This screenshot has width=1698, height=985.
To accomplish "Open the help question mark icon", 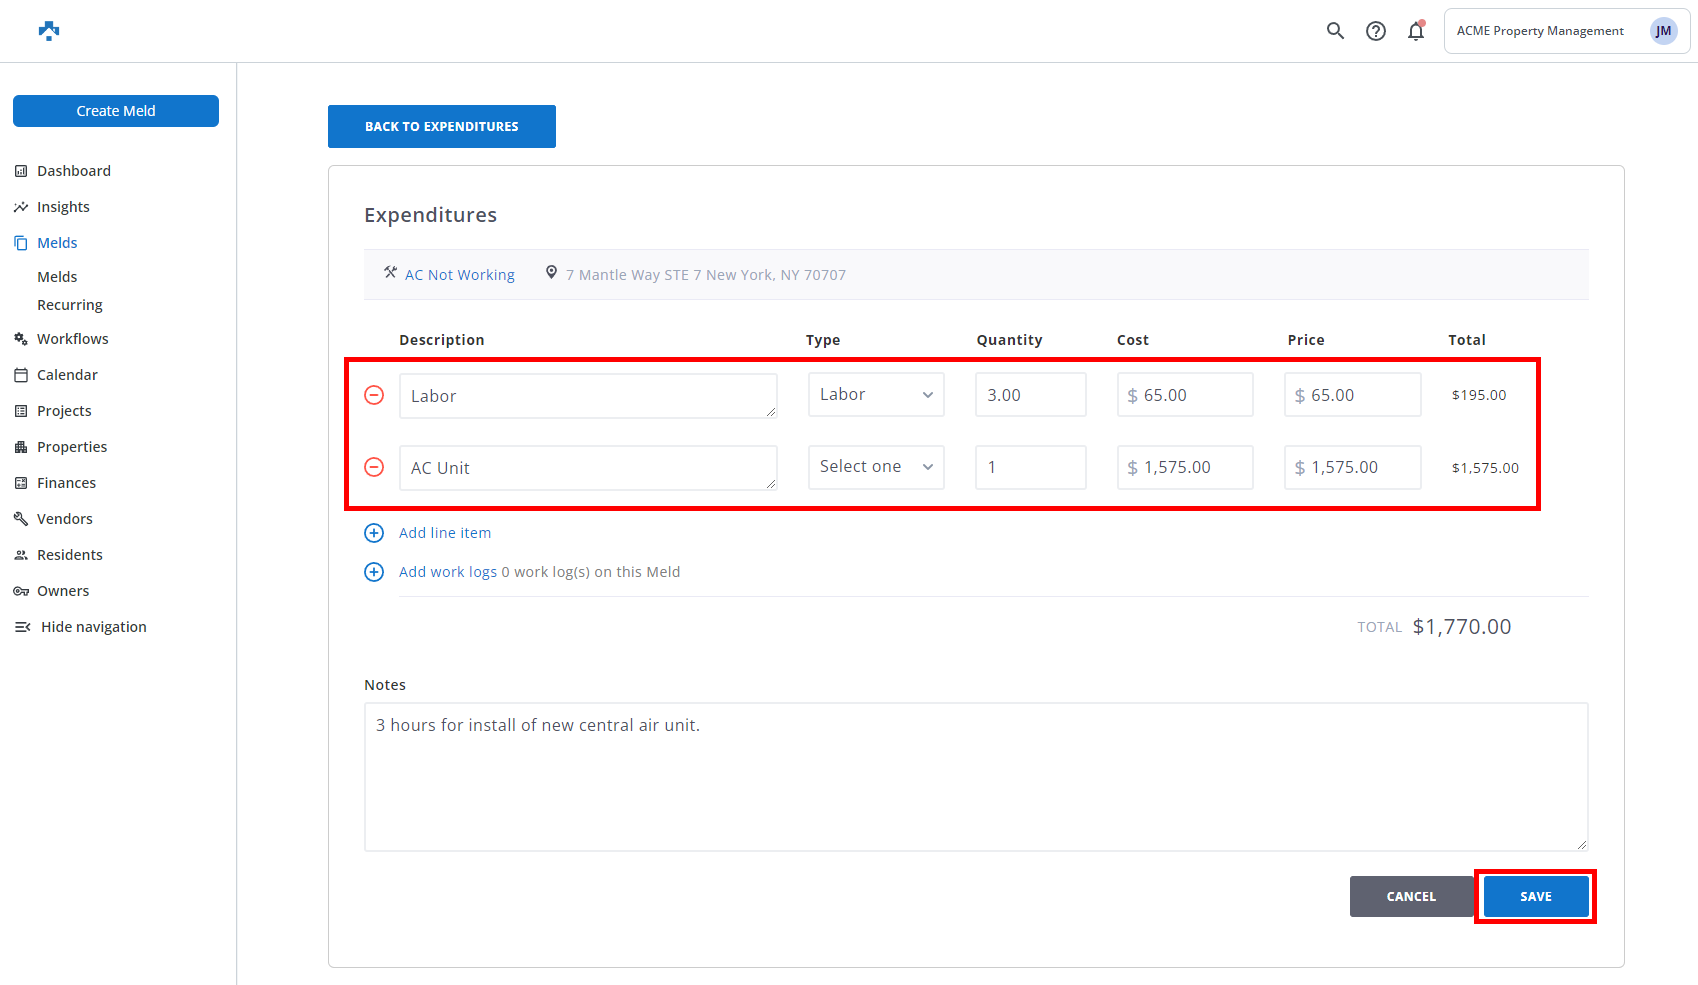I will (1376, 31).
